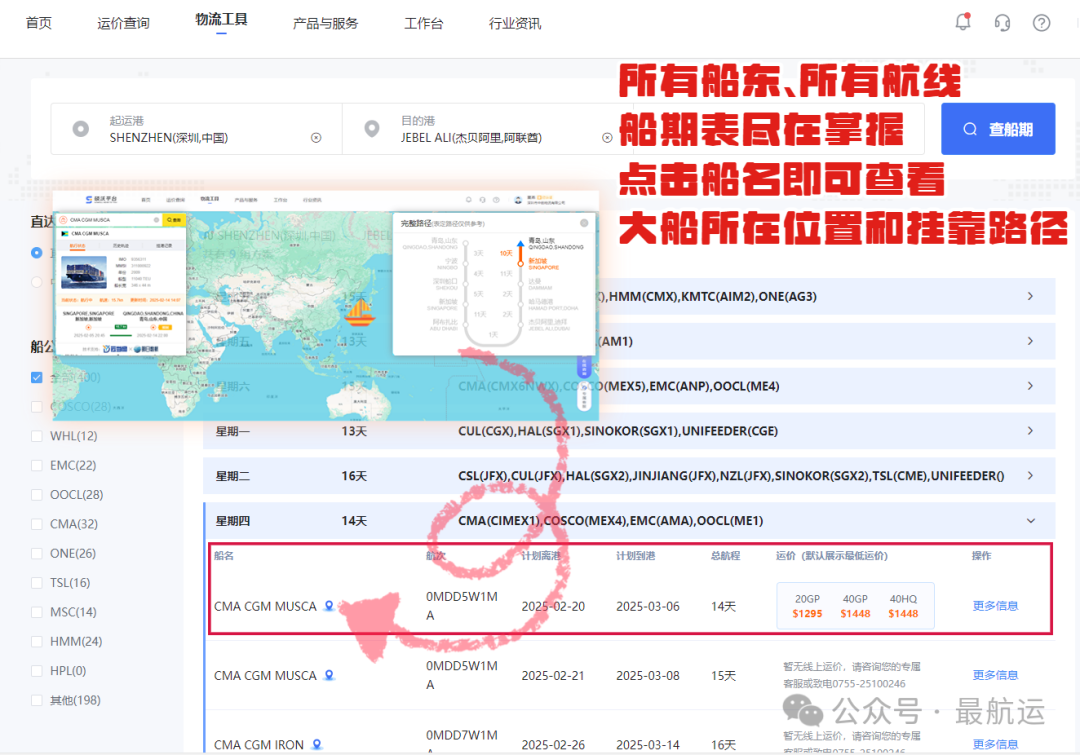This screenshot has height=755, width=1080.
Task: Open the help question mark icon
Action: 1041,23
